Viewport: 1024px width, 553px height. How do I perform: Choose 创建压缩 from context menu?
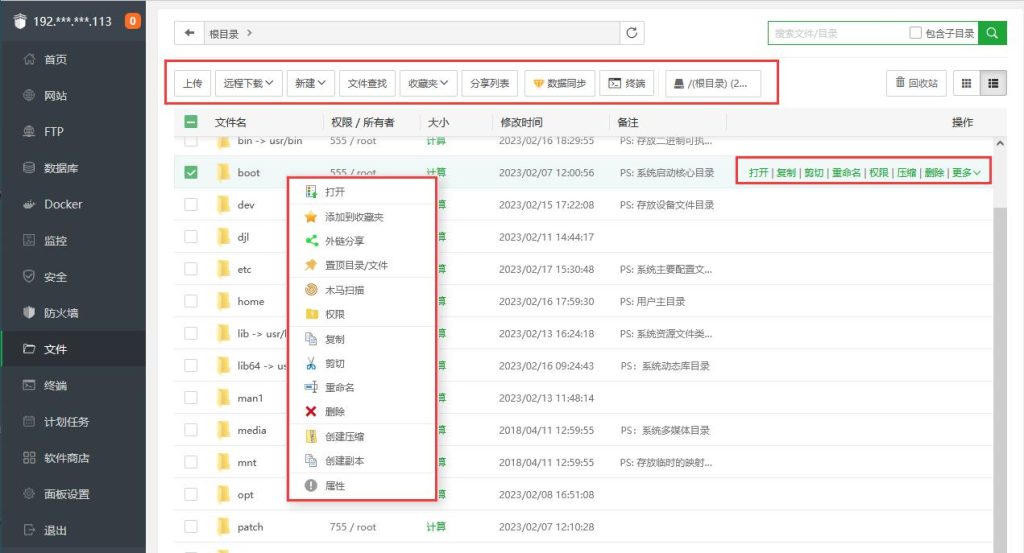pyautogui.click(x=362, y=436)
